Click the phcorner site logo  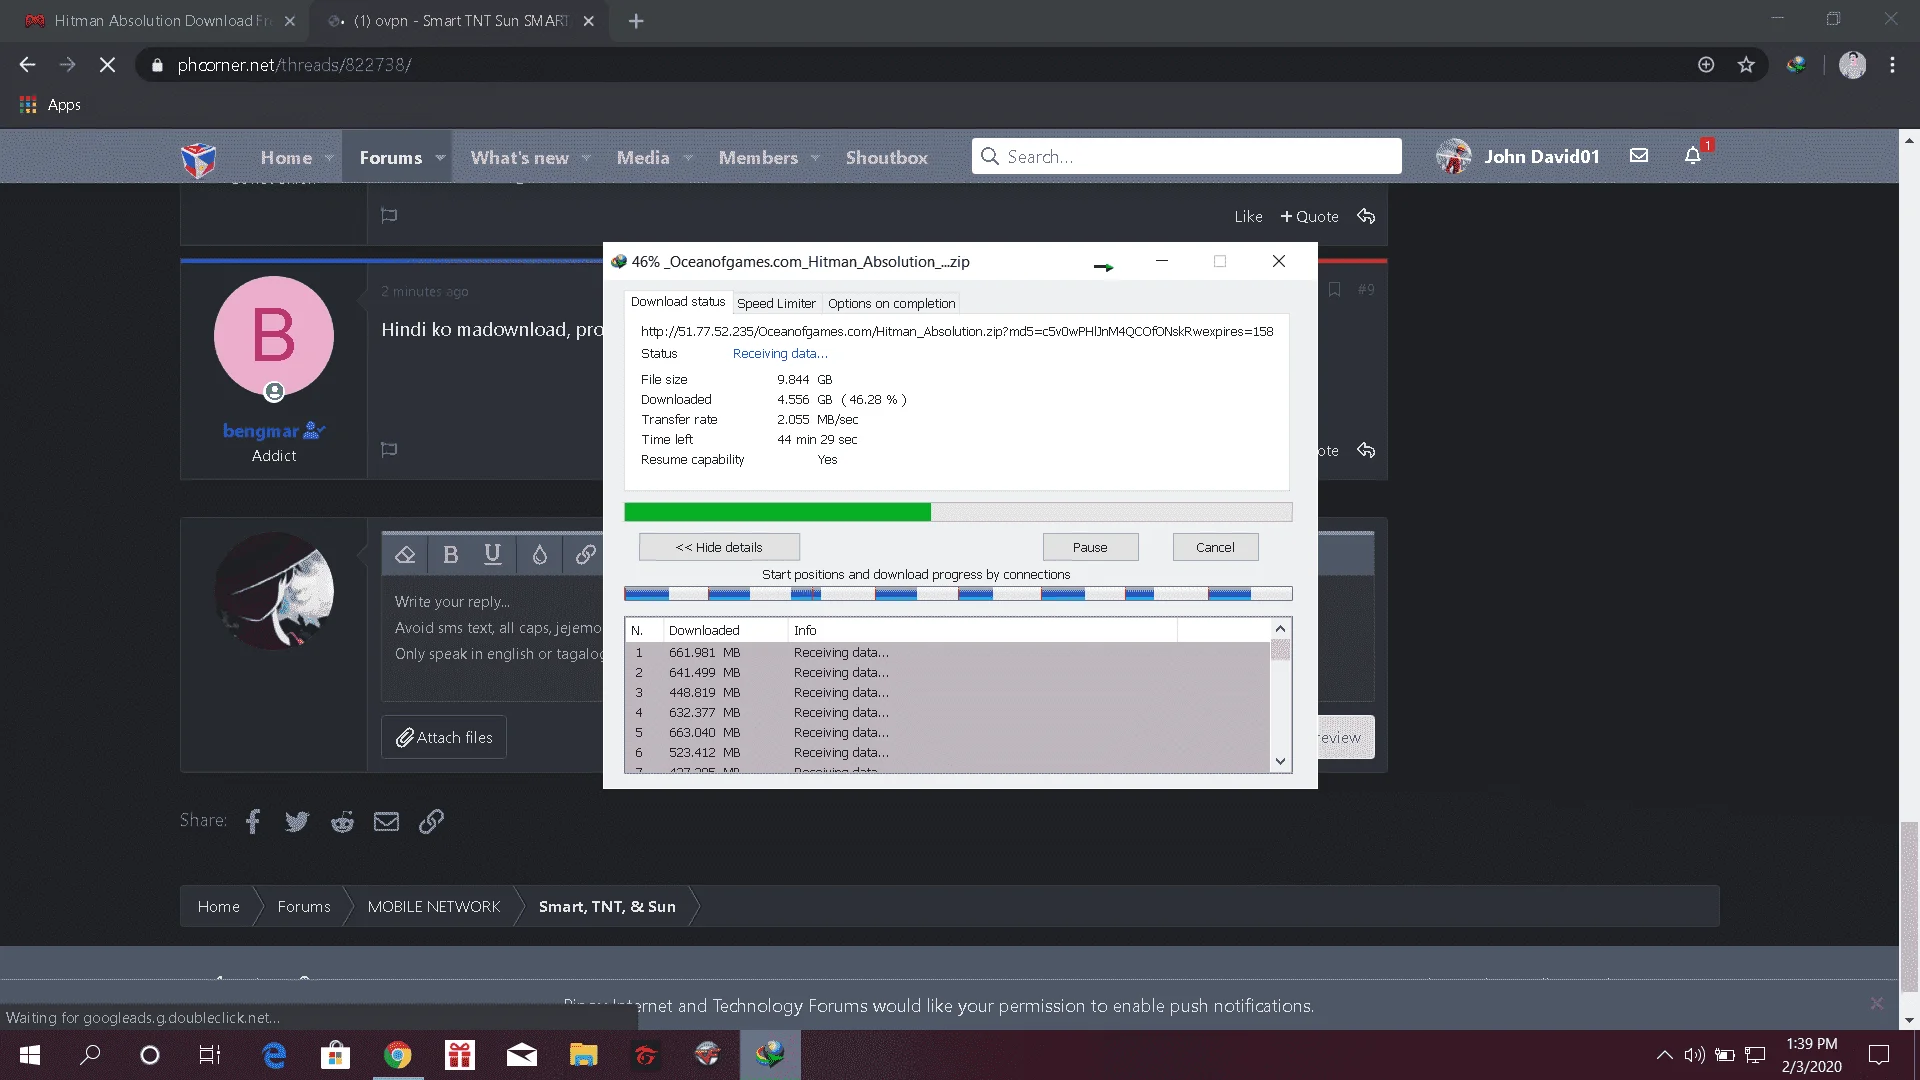(x=198, y=158)
